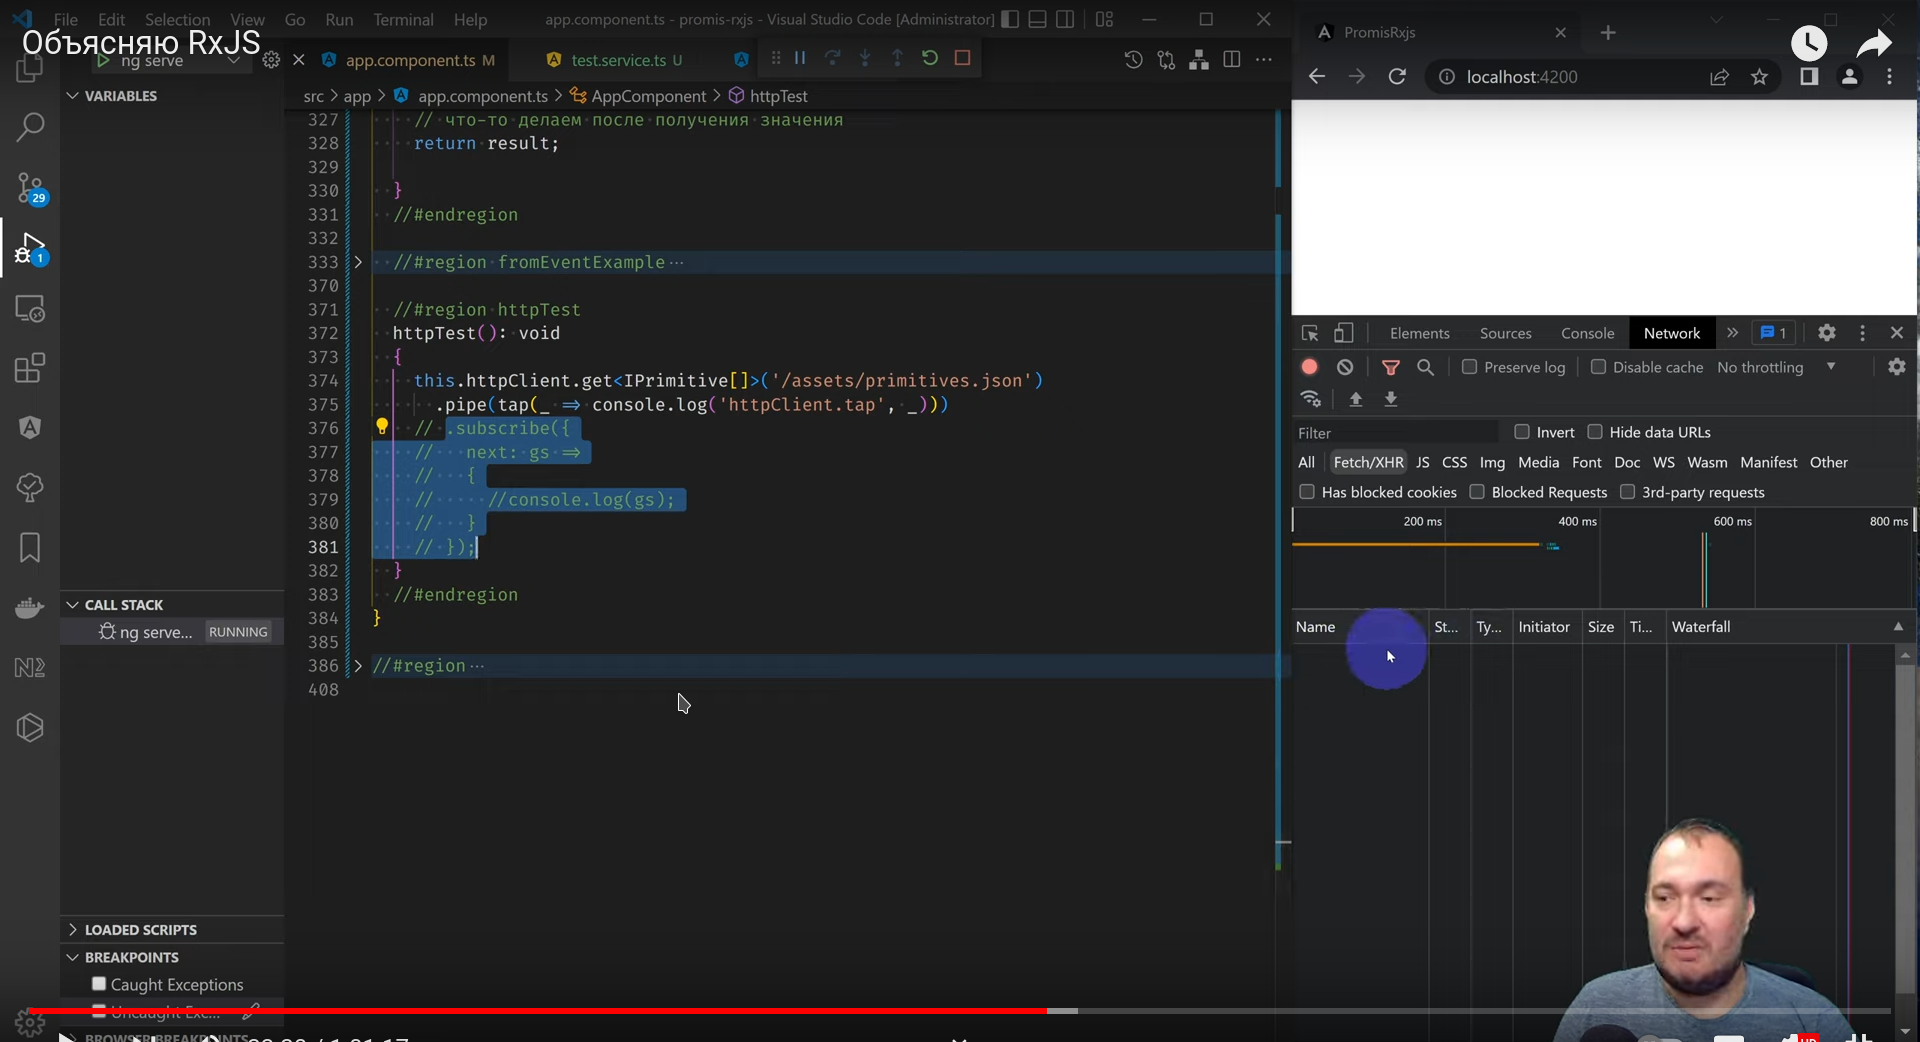Expand the folded fromEventExample region

(x=357, y=262)
